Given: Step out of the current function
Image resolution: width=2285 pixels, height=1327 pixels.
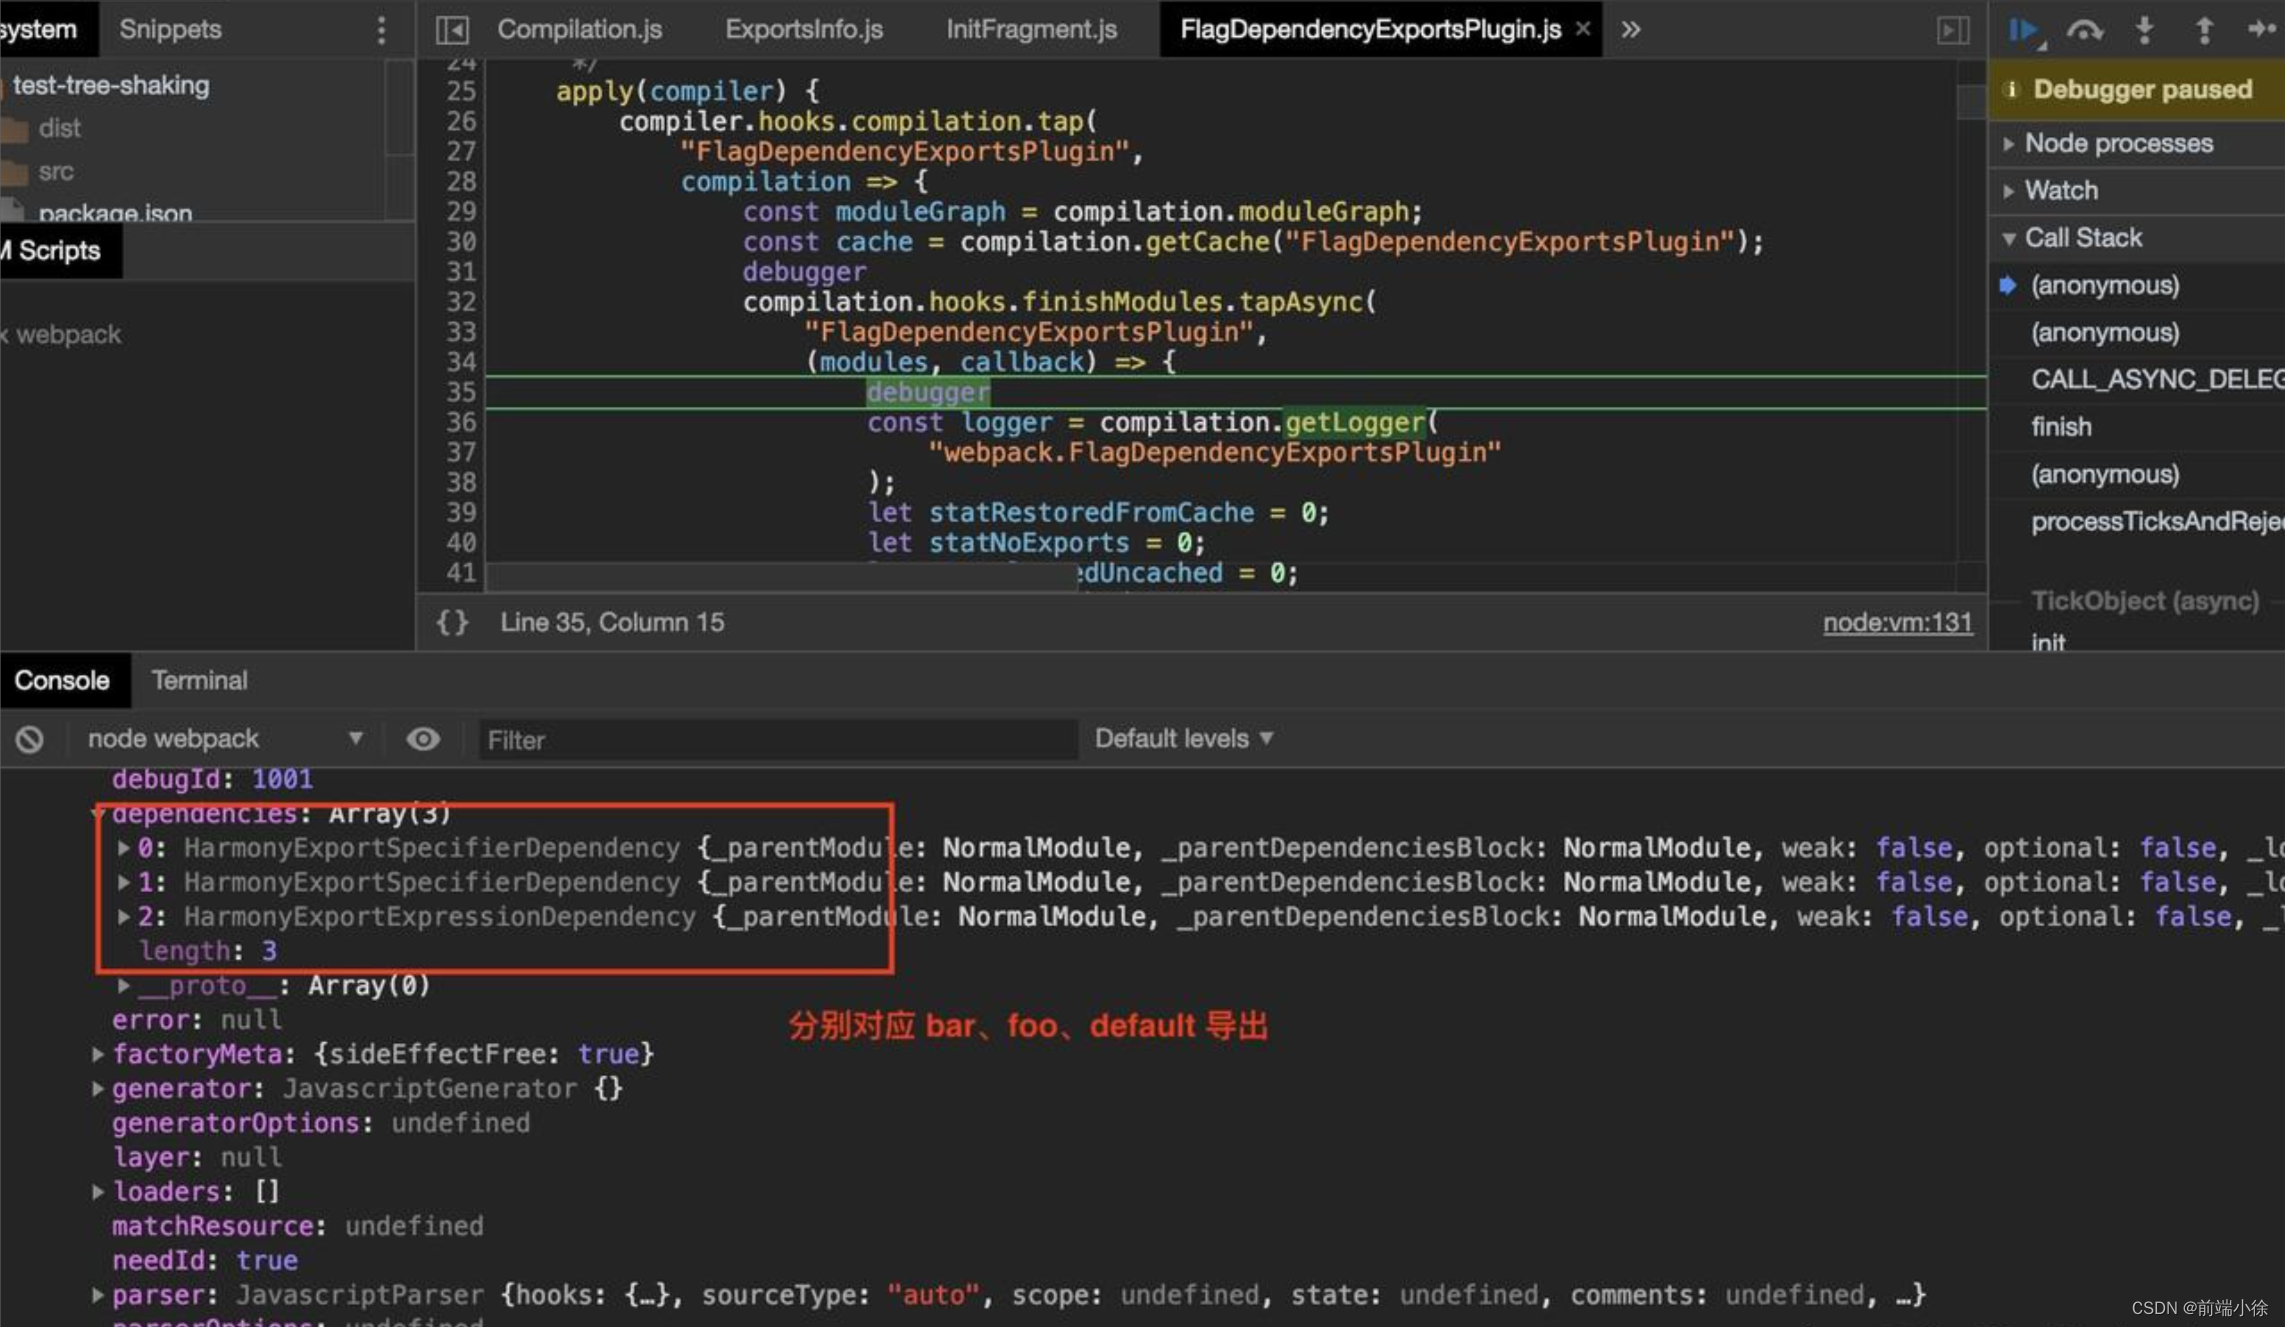Looking at the screenshot, I should pyautogui.click(x=2203, y=30).
